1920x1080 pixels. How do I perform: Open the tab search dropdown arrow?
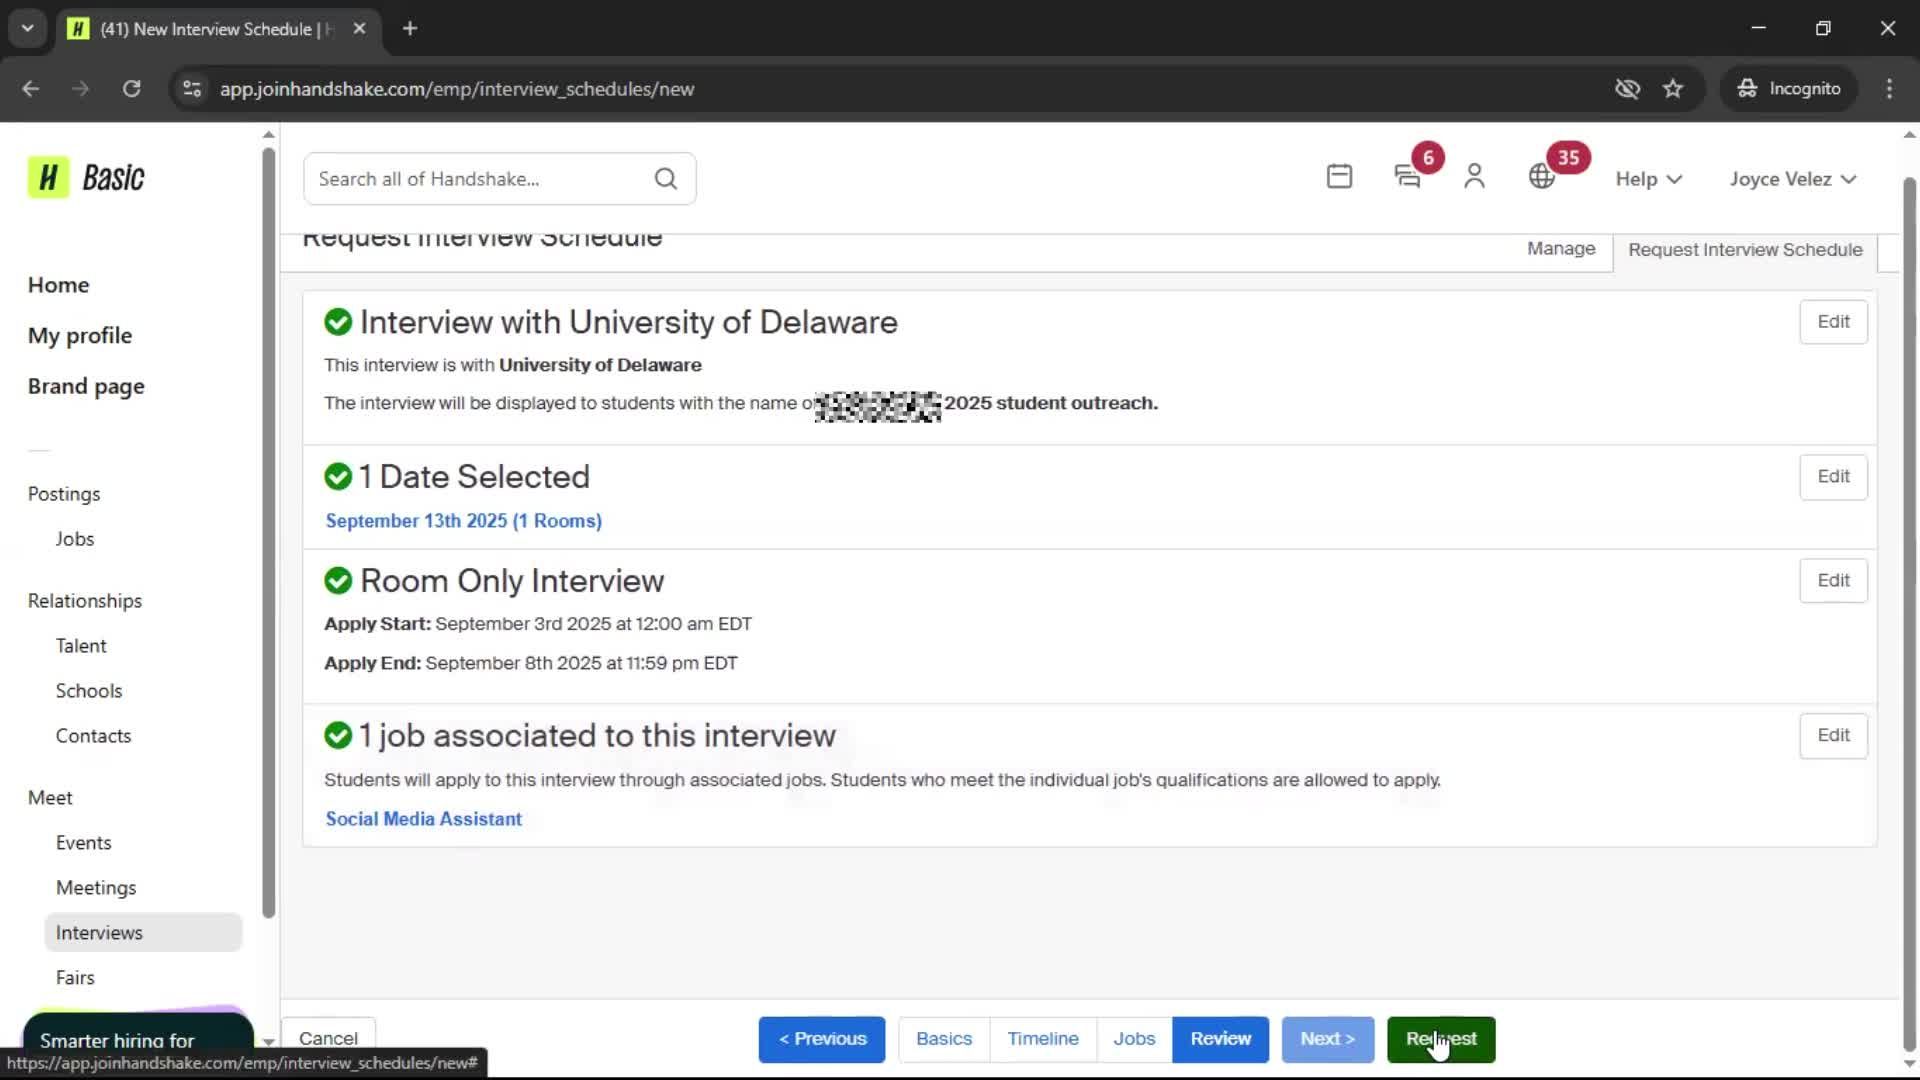pos(28,29)
